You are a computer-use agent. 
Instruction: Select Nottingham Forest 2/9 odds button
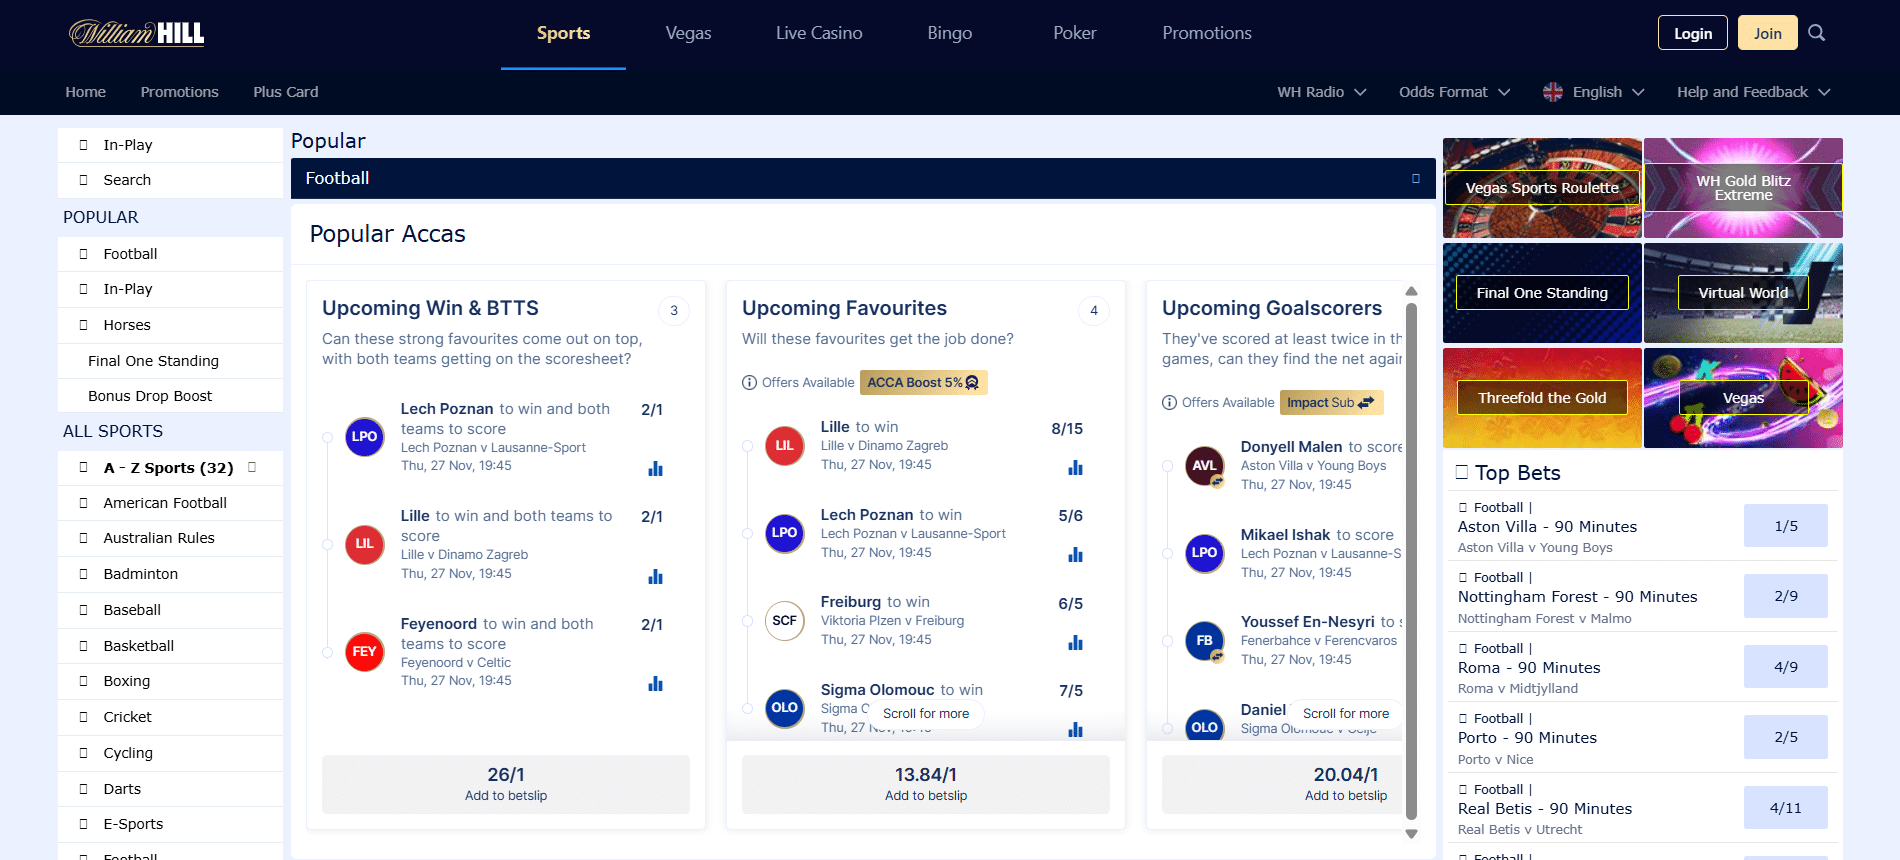(1786, 596)
